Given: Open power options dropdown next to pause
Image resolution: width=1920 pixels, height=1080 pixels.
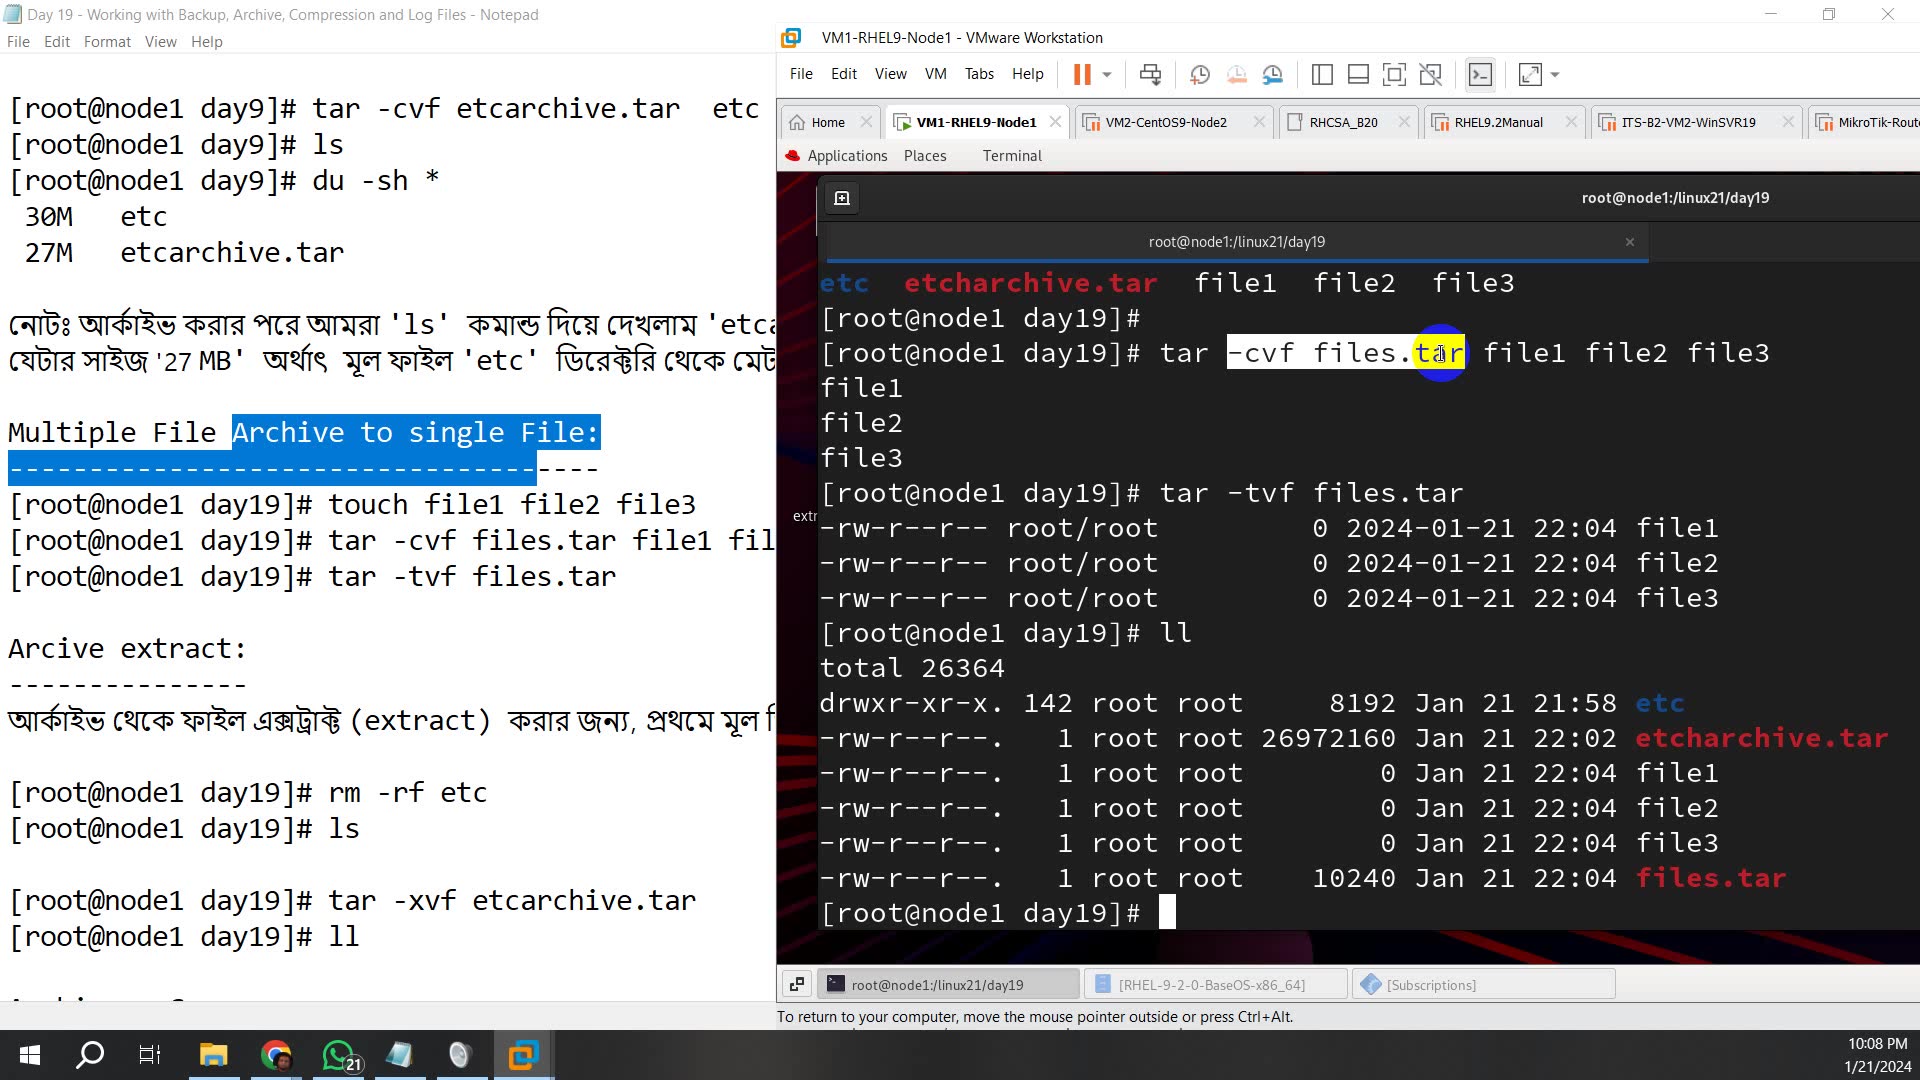Looking at the screenshot, I should 1107,74.
